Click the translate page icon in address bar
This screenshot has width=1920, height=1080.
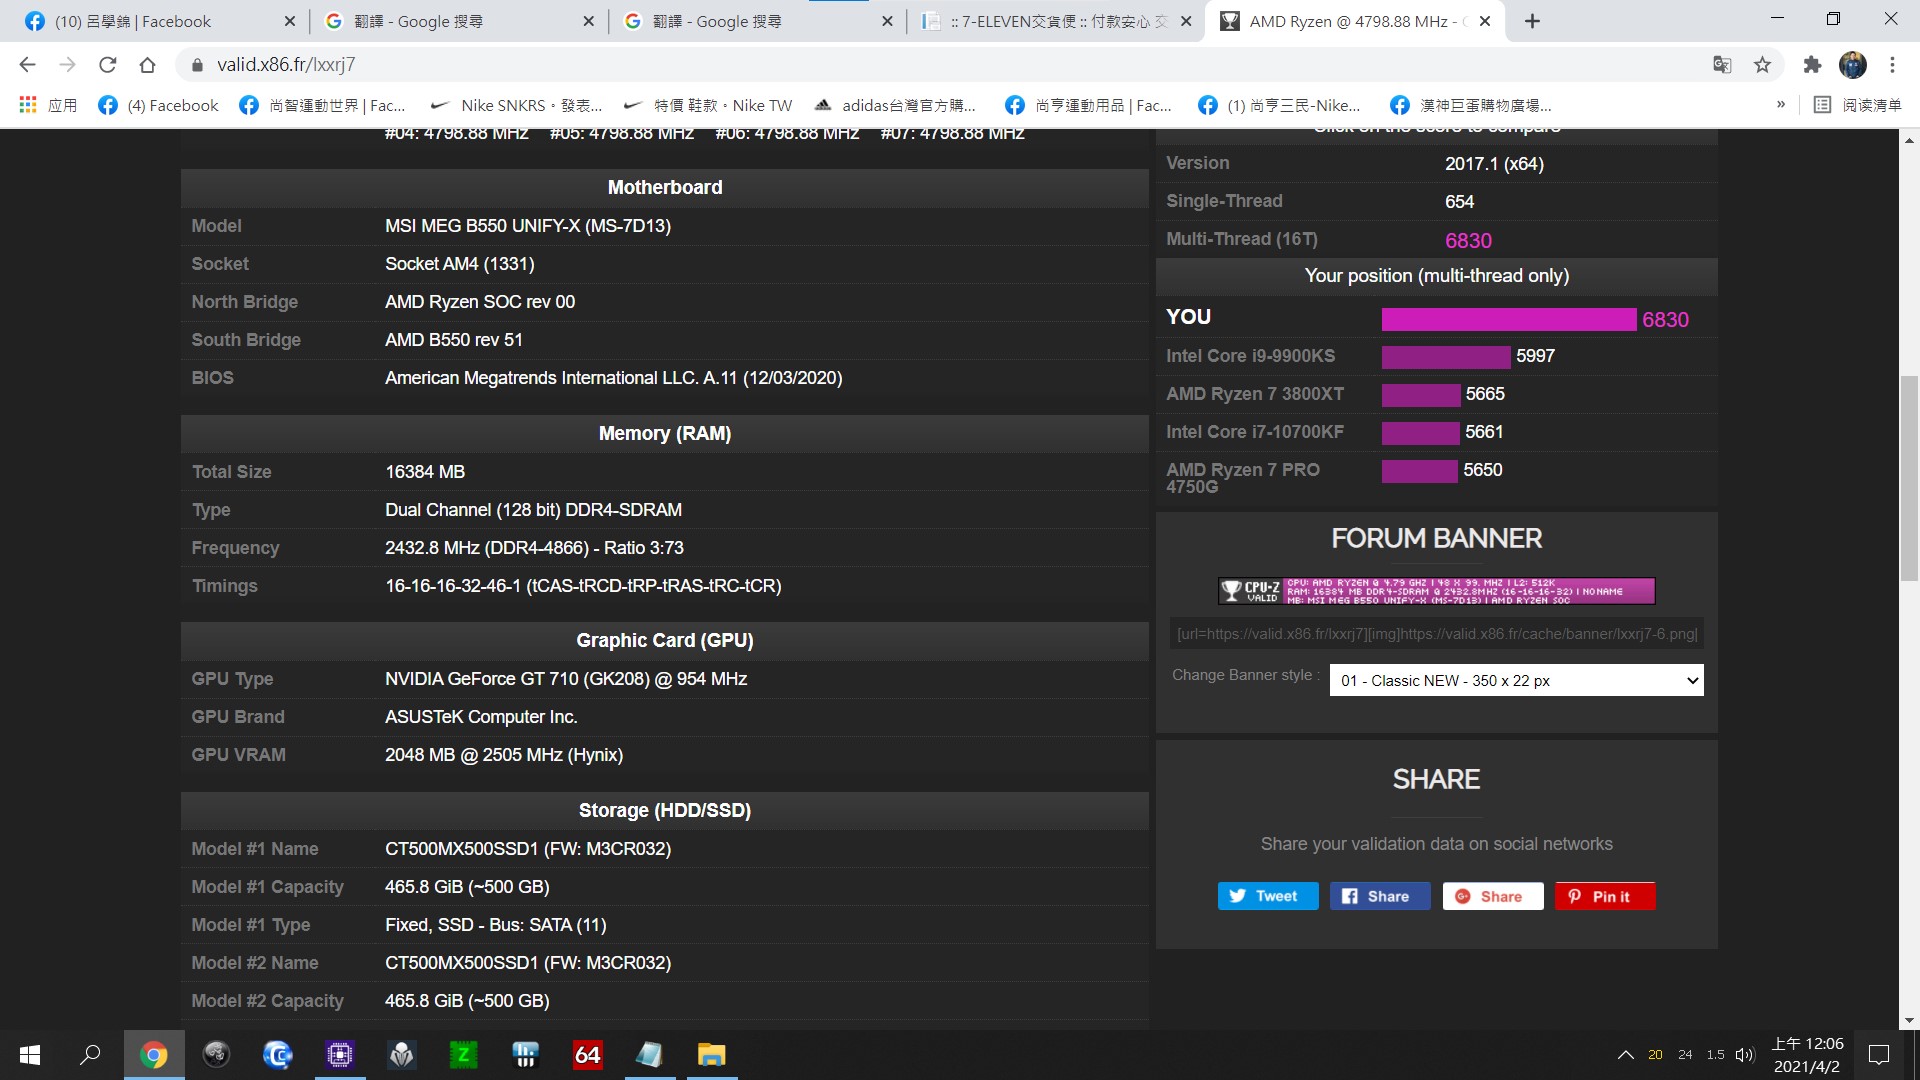(1722, 65)
